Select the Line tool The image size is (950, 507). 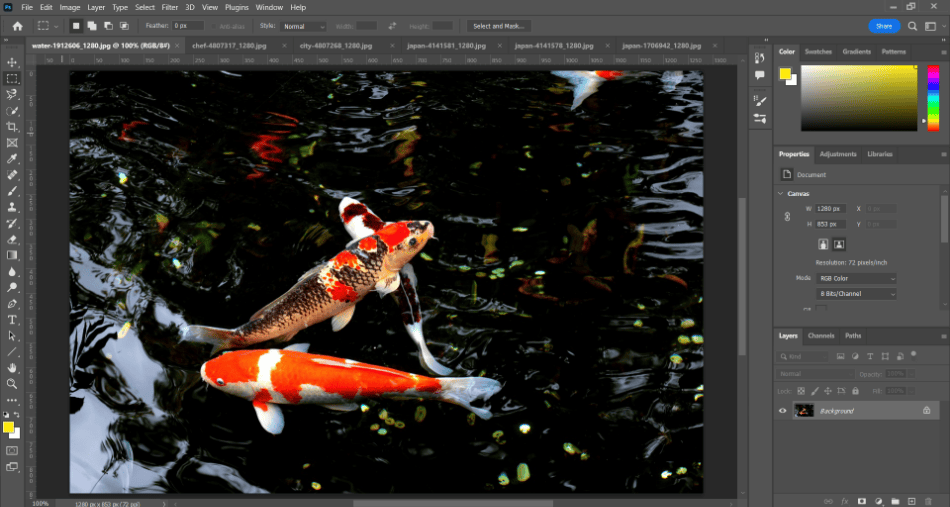point(12,351)
